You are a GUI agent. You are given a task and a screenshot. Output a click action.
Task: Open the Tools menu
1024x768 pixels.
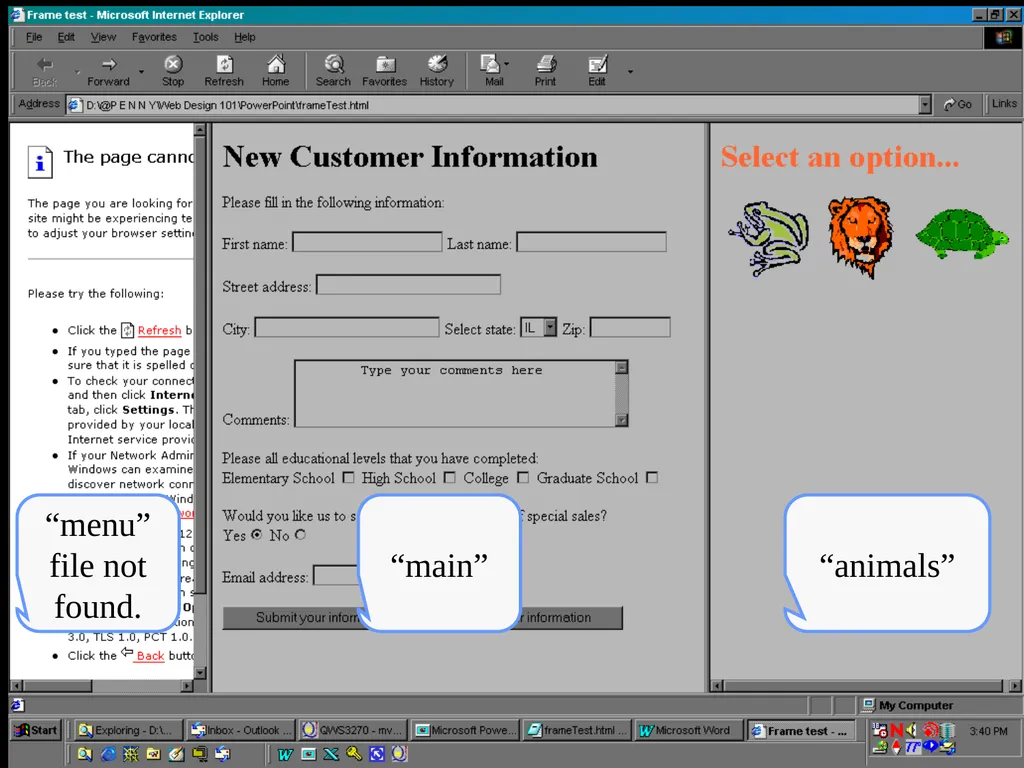pos(206,37)
